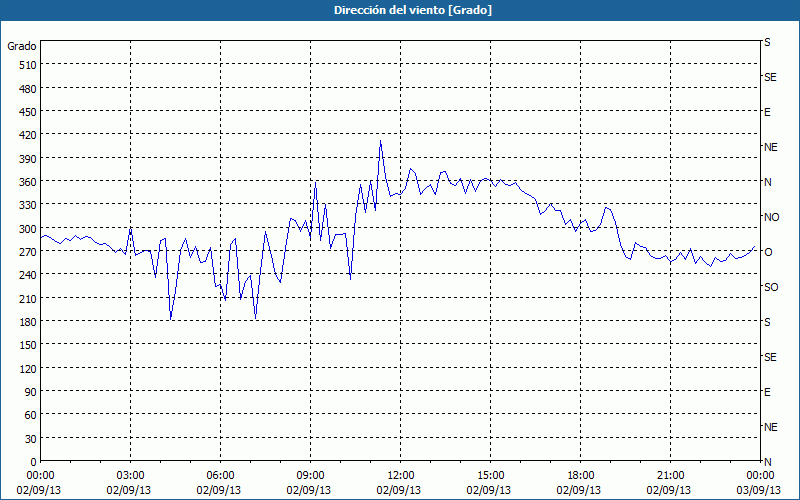Image resolution: width=800 pixels, height=500 pixels.
Task: Click the 90 y-axis tick label
Action: click(31, 392)
